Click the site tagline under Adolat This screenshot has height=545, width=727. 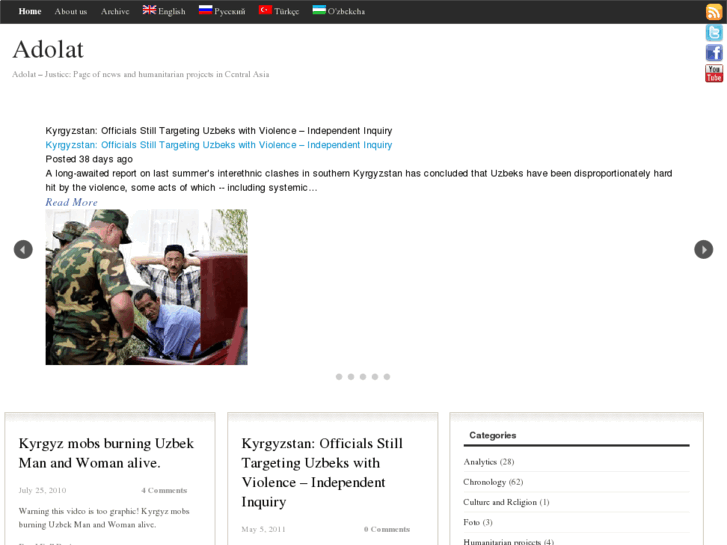[x=140, y=74]
